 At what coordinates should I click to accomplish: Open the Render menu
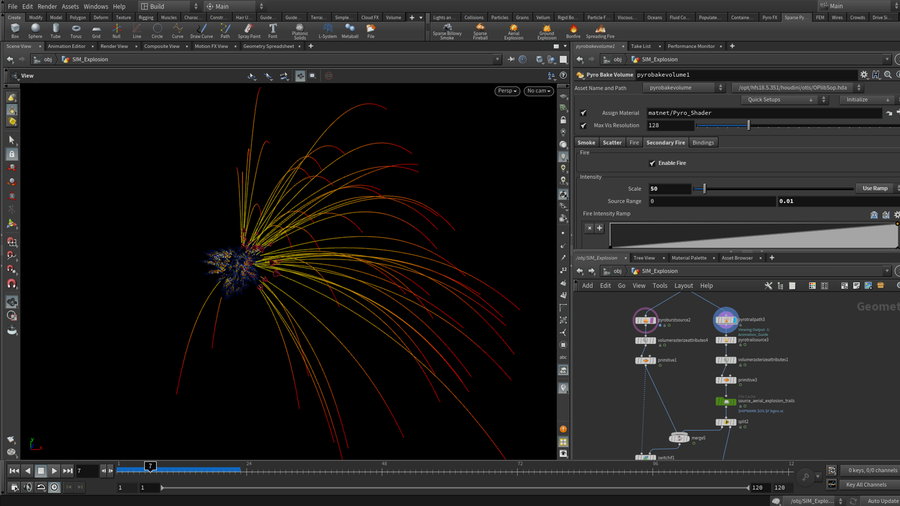[47, 6]
